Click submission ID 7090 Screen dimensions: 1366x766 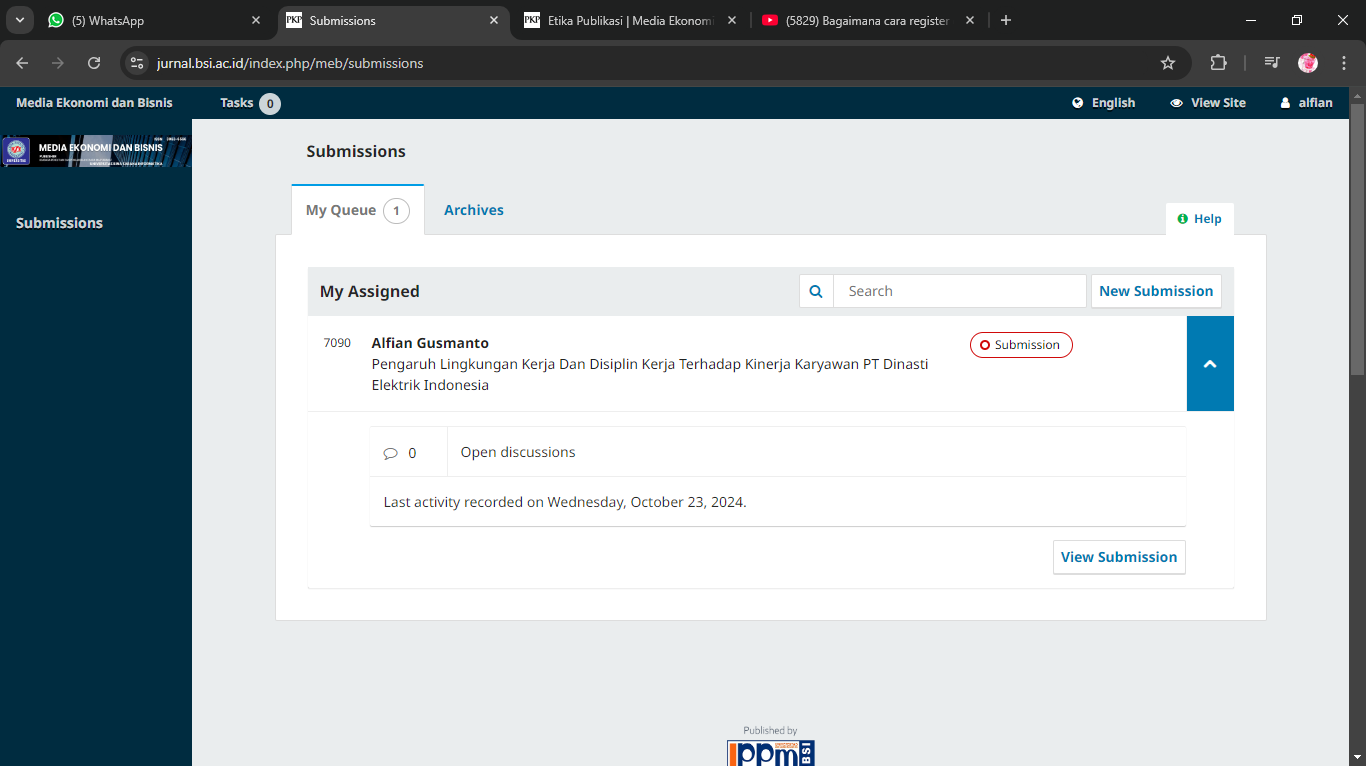click(337, 343)
